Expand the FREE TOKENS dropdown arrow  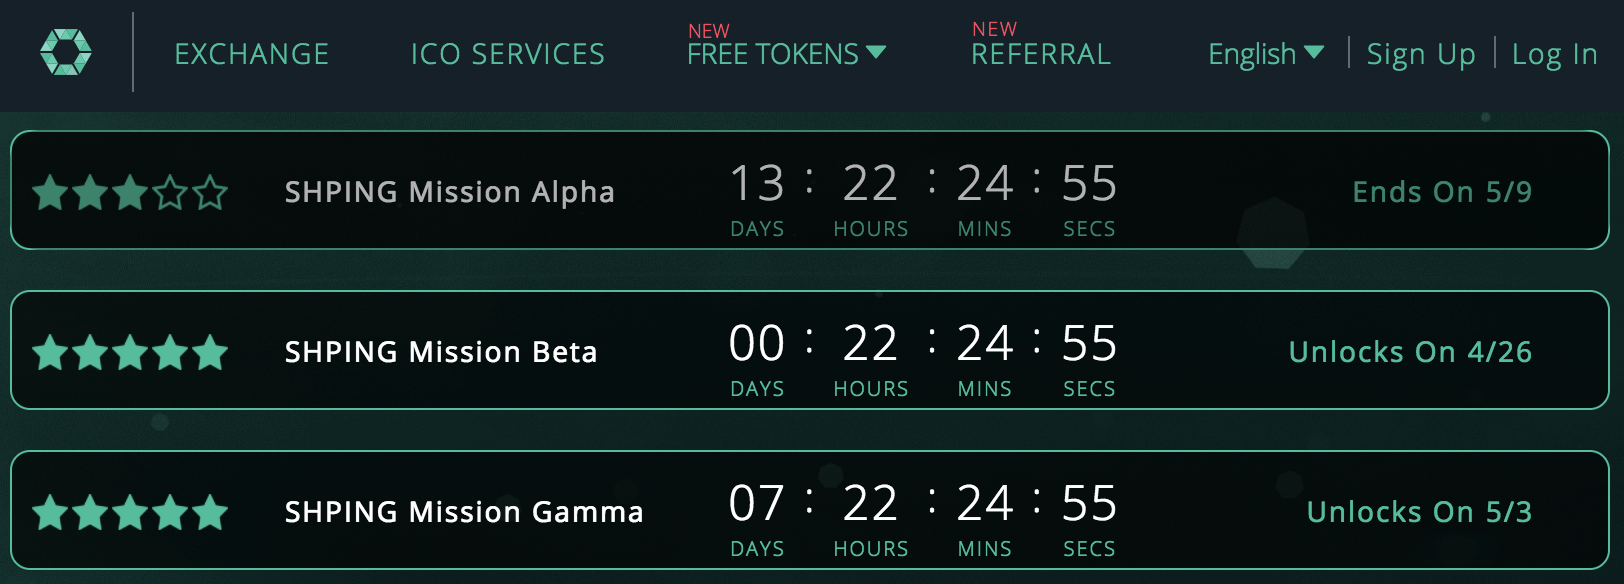pos(876,52)
